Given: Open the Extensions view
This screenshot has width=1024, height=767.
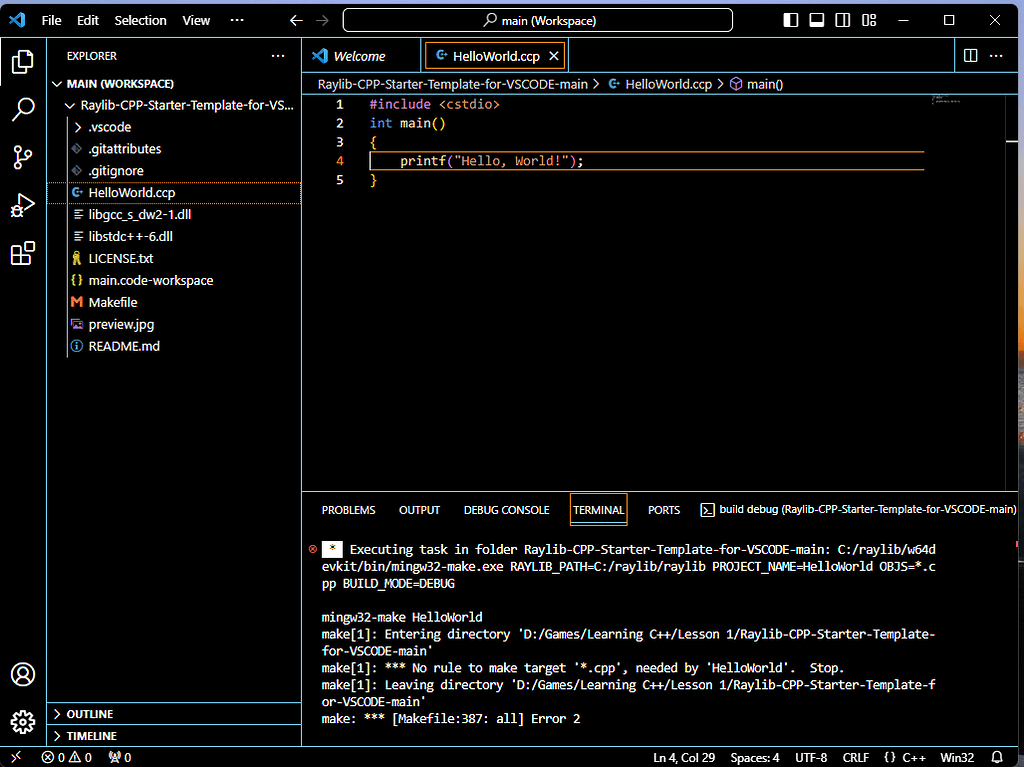Looking at the screenshot, I should pos(22,254).
